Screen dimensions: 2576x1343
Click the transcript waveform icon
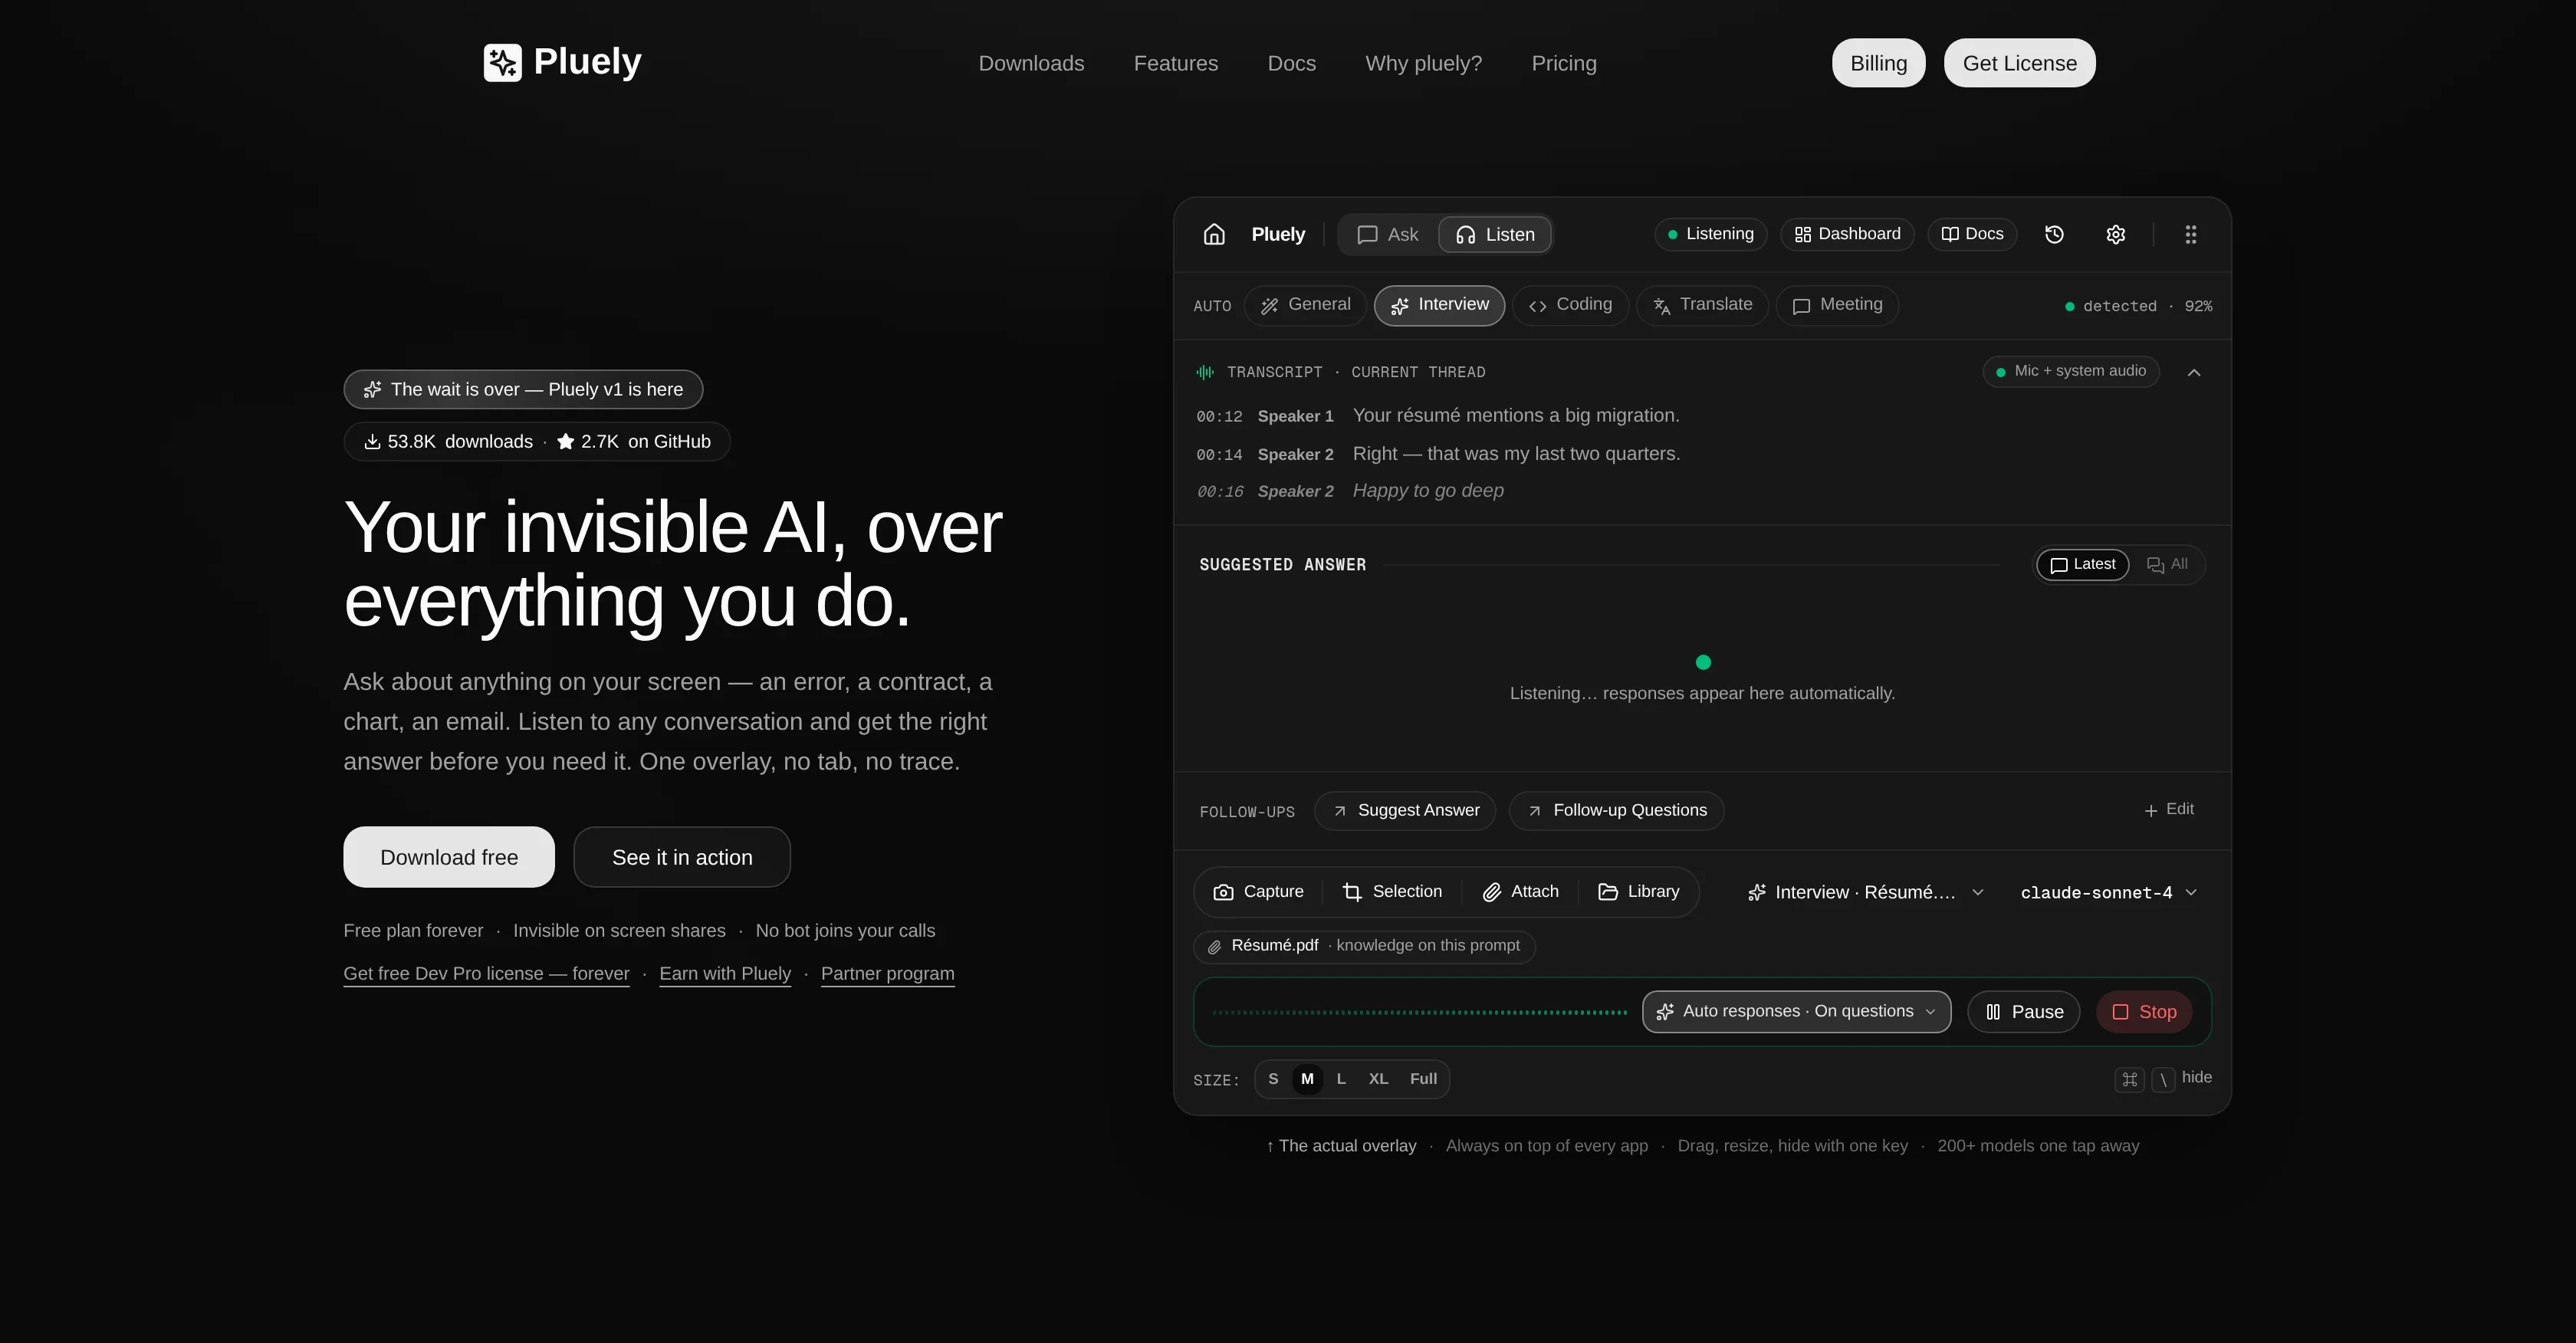coord(1205,372)
